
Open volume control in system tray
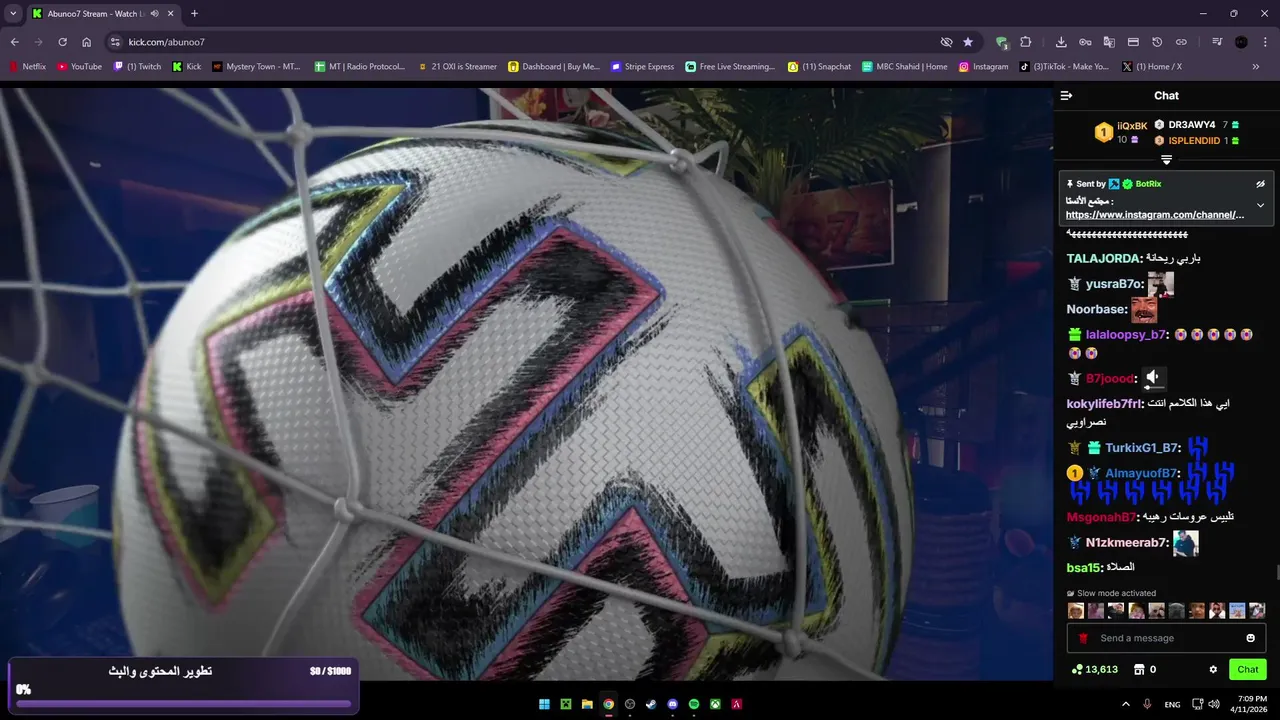tap(1214, 704)
